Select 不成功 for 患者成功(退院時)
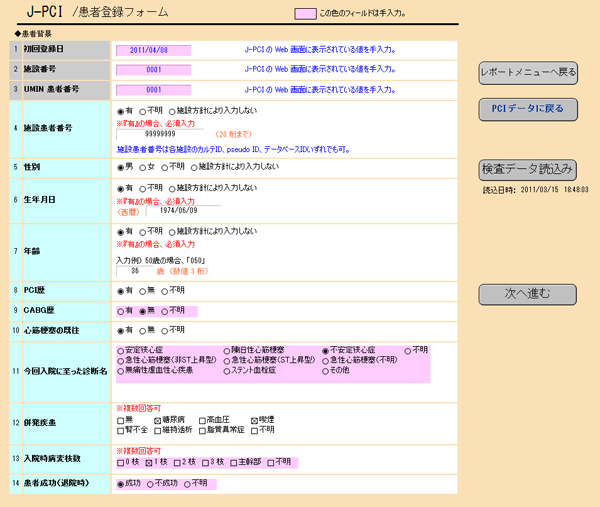Image resolution: width=600 pixels, height=507 pixels. click(x=150, y=485)
